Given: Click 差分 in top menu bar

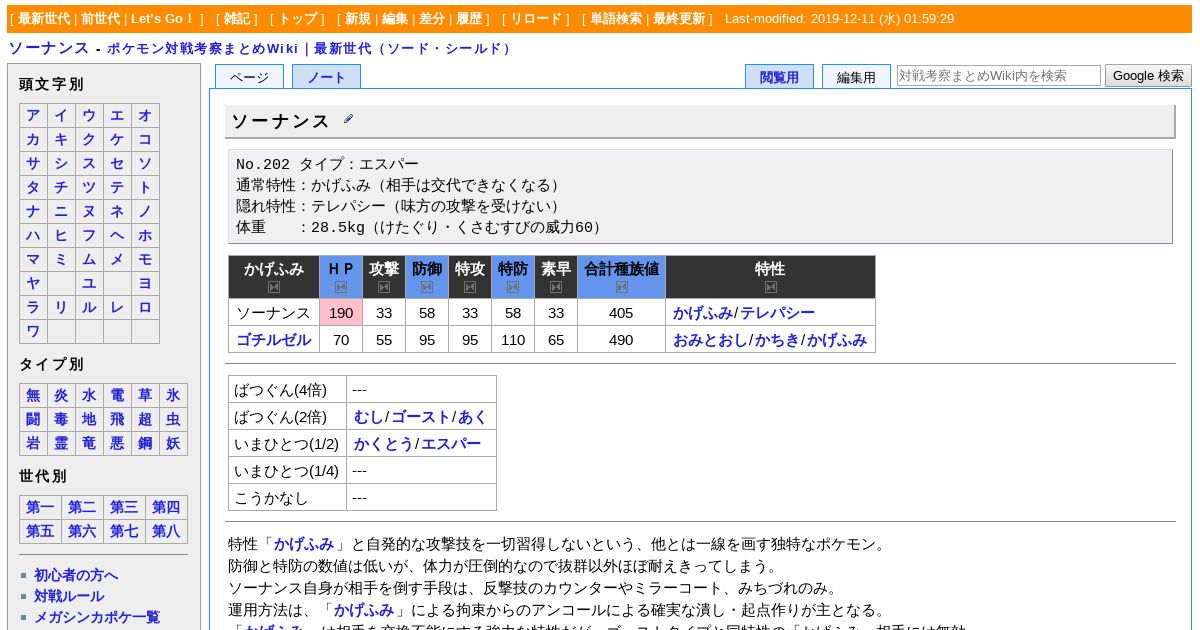Looking at the screenshot, I should pyautogui.click(x=432, y=18).
